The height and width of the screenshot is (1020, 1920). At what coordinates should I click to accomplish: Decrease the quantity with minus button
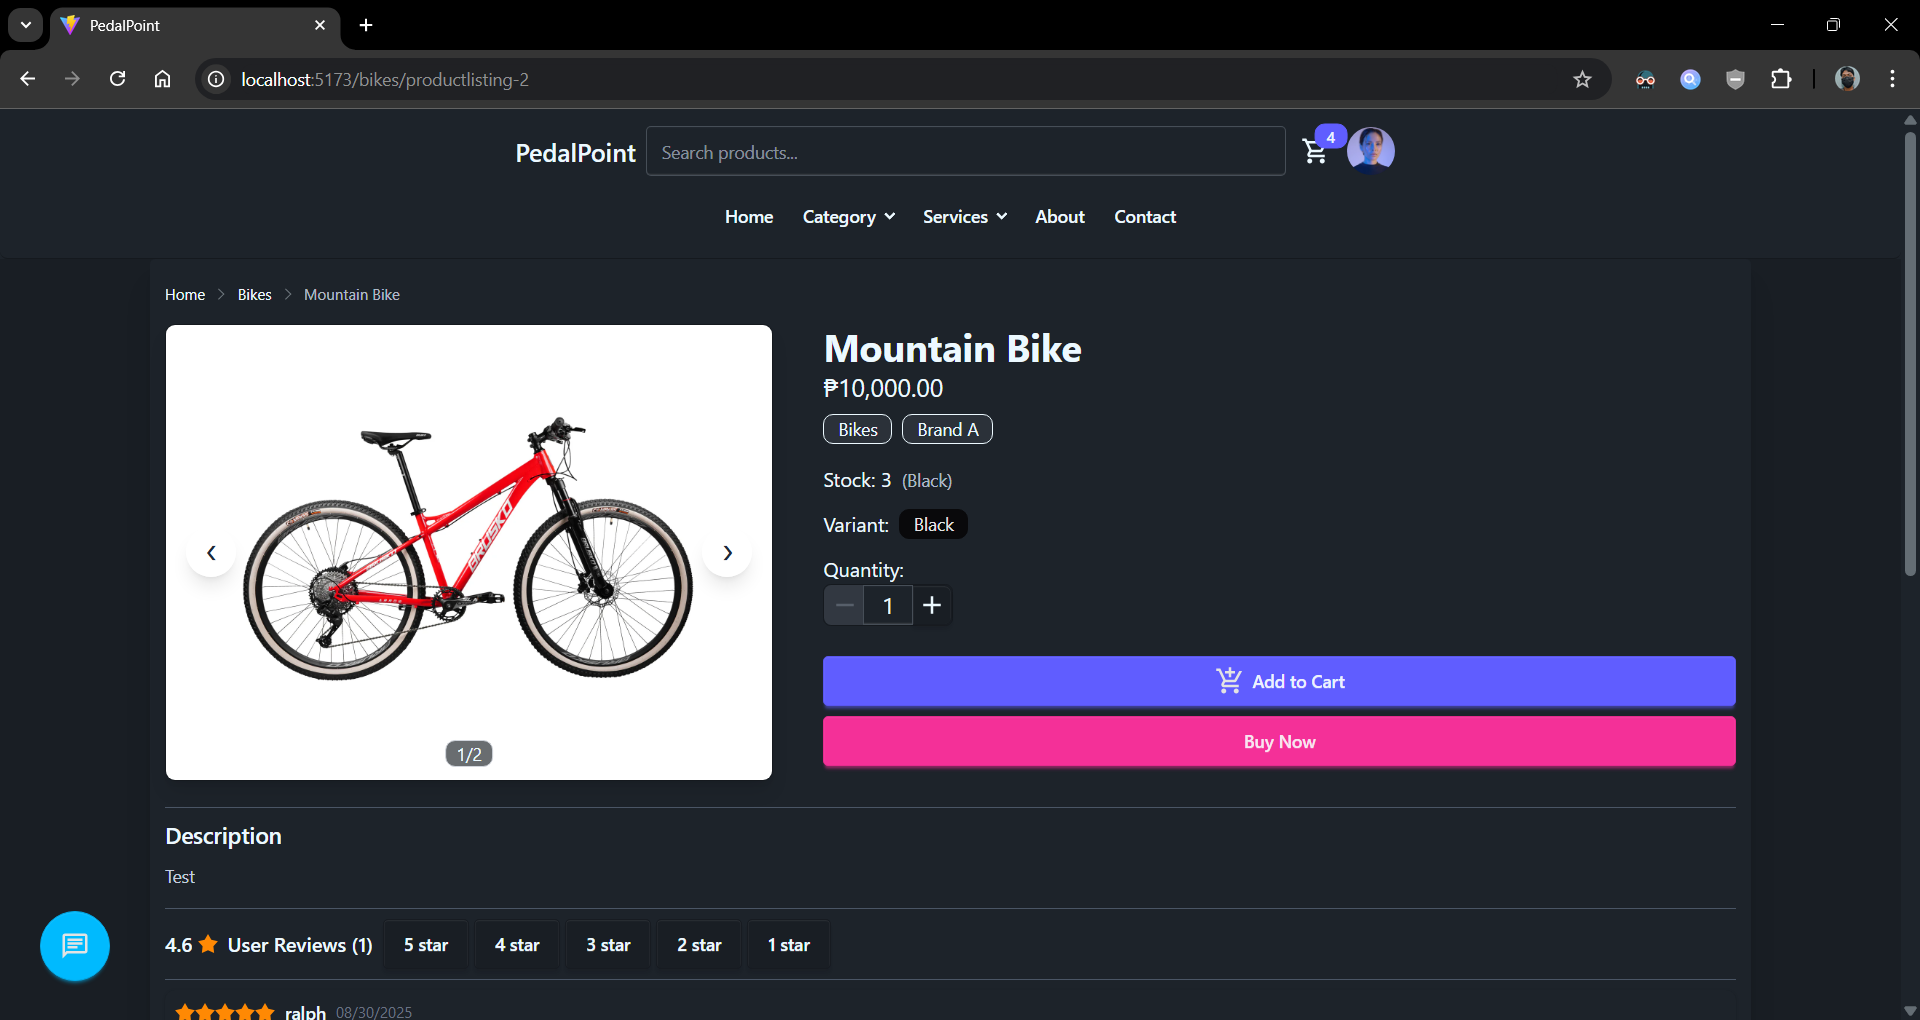pyautogui.click(x=844, y=605)
